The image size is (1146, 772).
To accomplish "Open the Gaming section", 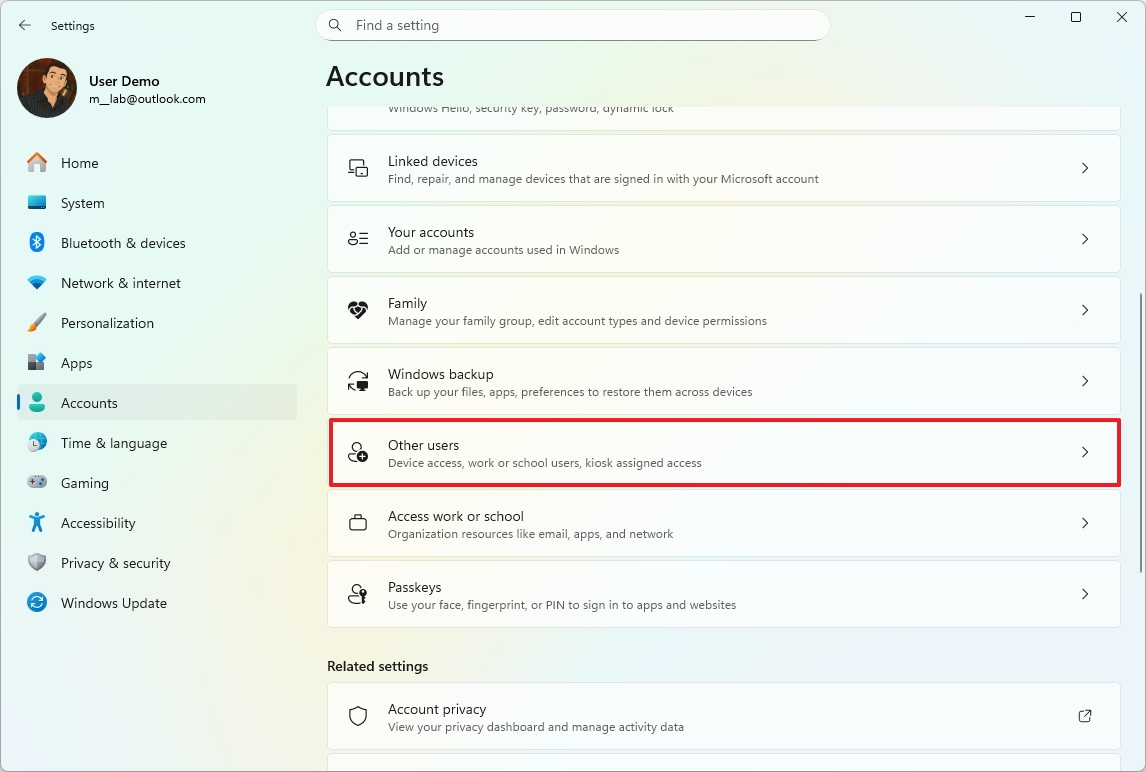I will tap(157, 482).
